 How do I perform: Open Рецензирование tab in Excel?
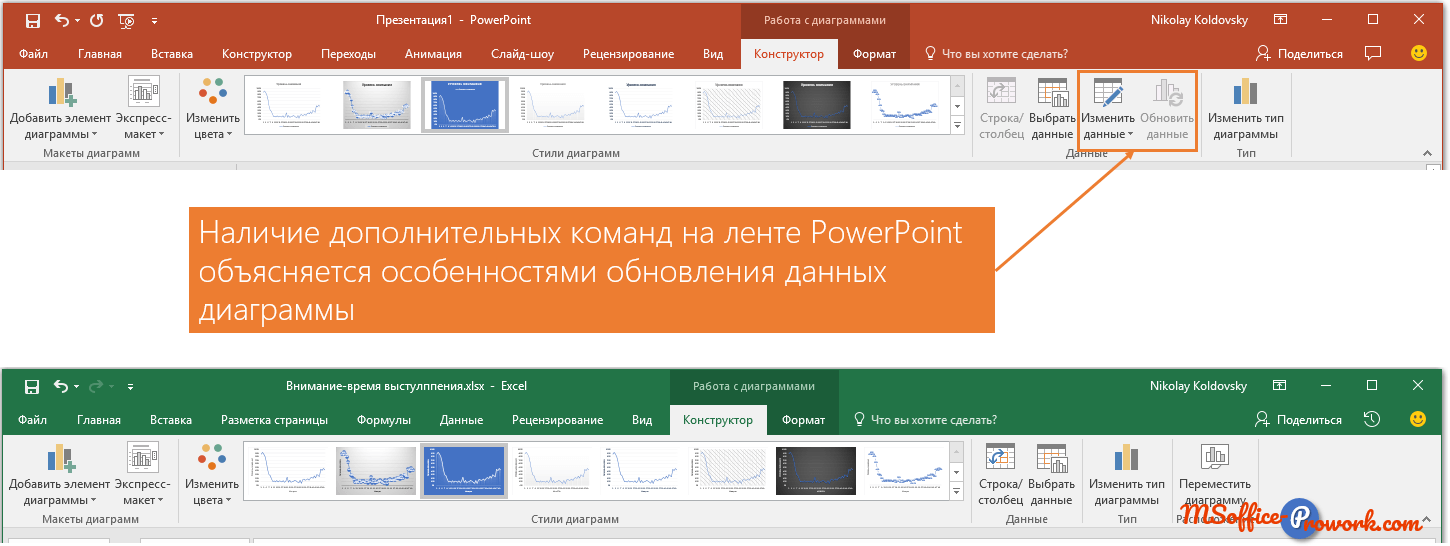pyautogui.click(x=557, y=420)
